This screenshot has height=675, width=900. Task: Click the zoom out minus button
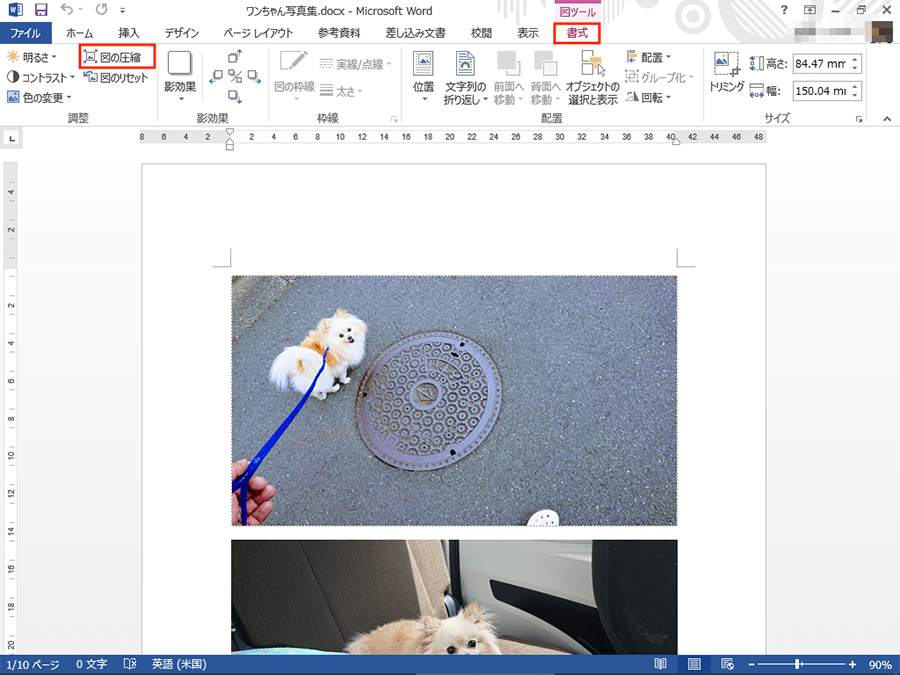(751, 665)
